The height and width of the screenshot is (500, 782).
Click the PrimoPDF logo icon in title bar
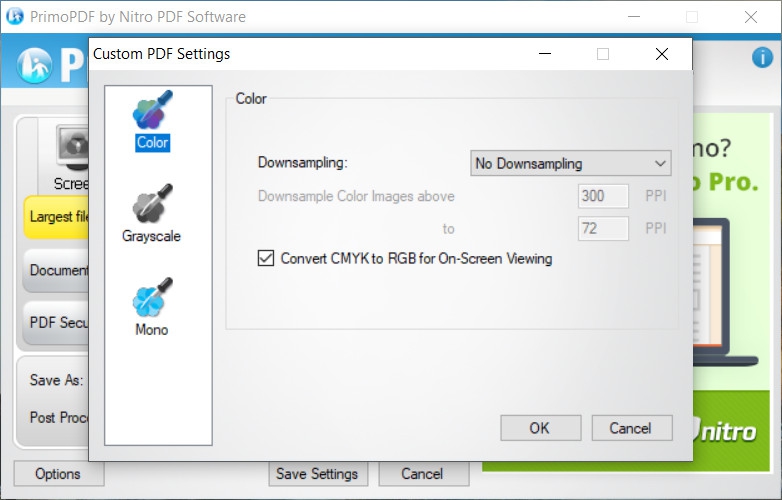point(14,17)
